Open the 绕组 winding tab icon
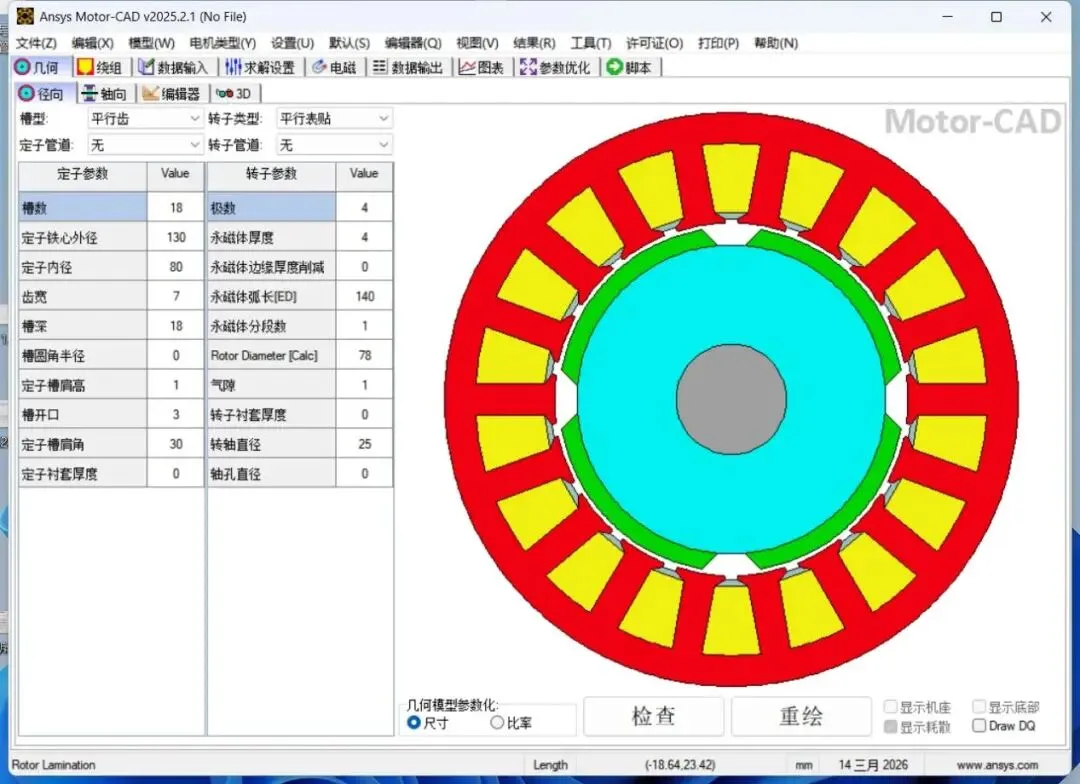 pos(85,67)
